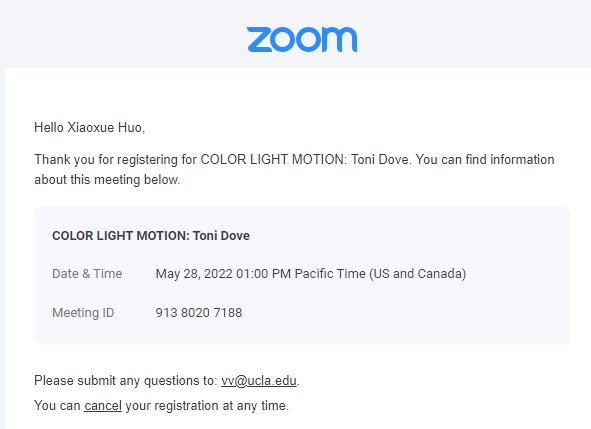Click the Please submit any questions text
This screenshot has height=429, width=591.
pos(126,381)
